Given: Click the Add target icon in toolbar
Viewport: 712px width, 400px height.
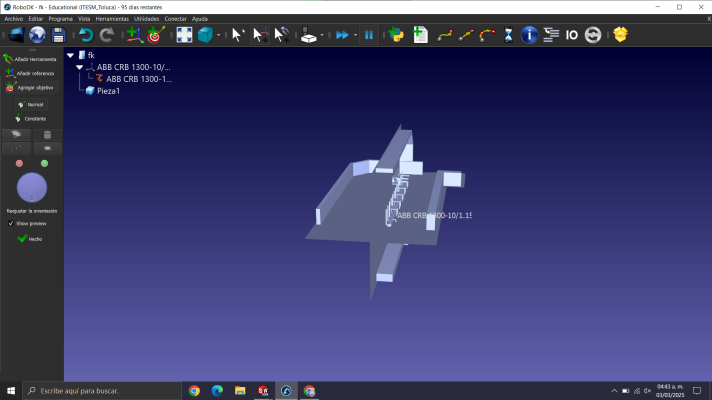Looking at the screenshot, I should click(154, 35).
